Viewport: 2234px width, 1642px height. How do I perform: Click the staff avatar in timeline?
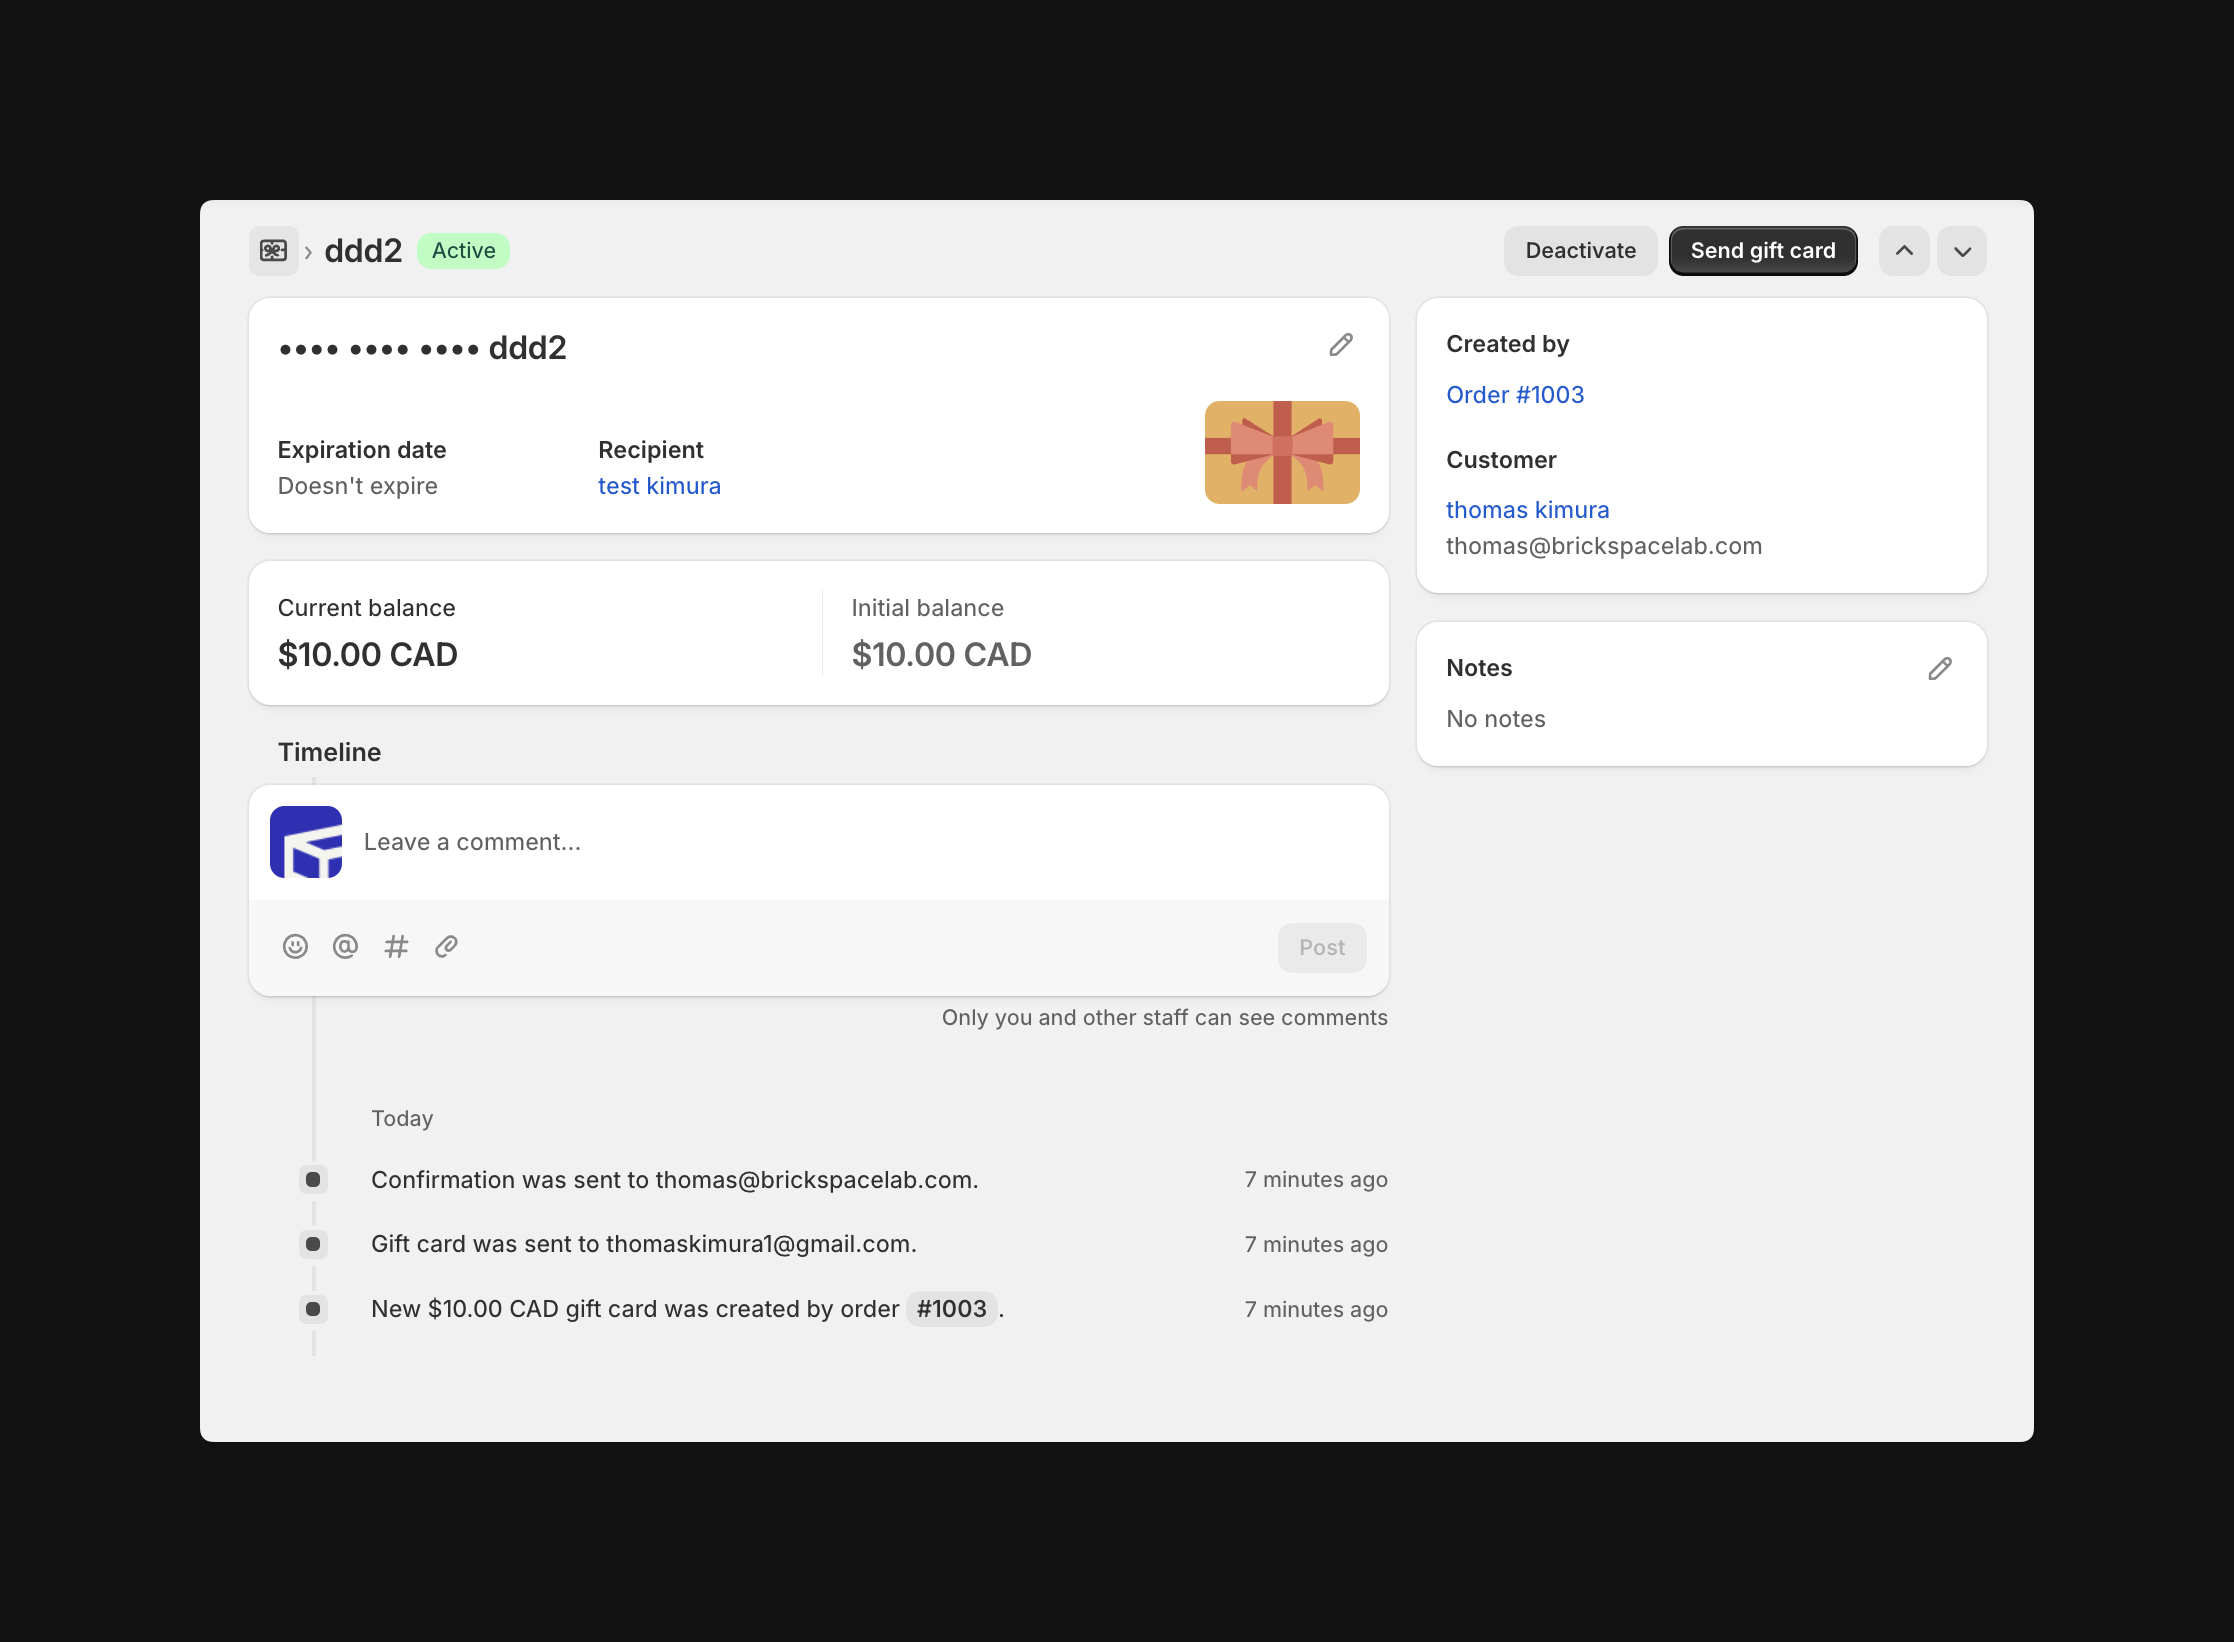(x=306, y=842)
